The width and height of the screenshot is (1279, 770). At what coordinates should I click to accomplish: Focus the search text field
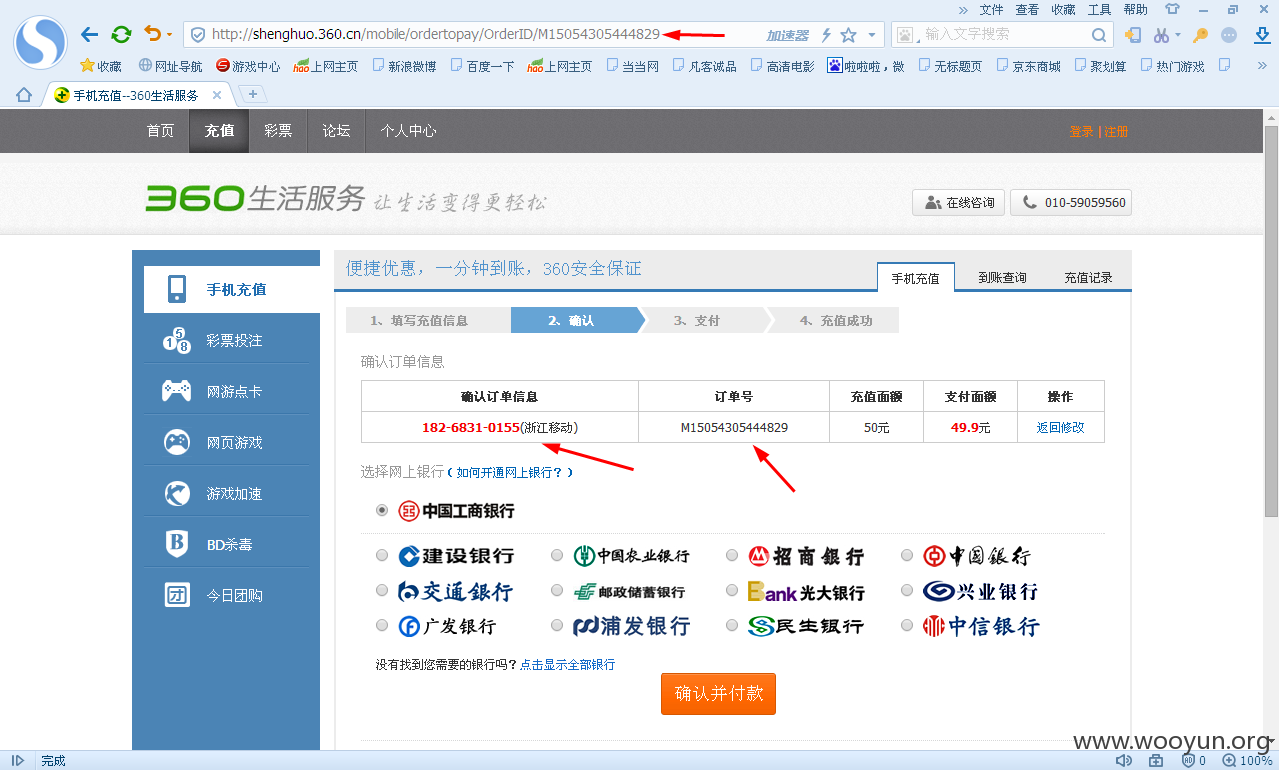(x=1004, y=35)
